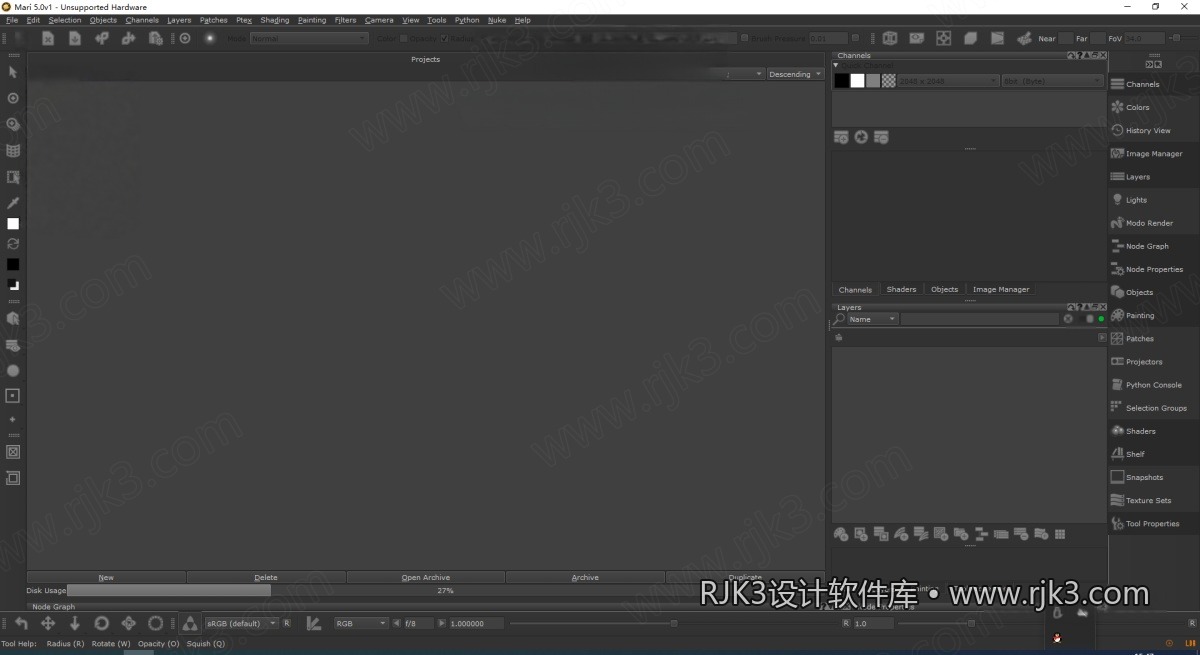Toggle green filter dot in Layers search
Image resolution: width=1200 pixels, height=655 pixels.
1101,319
